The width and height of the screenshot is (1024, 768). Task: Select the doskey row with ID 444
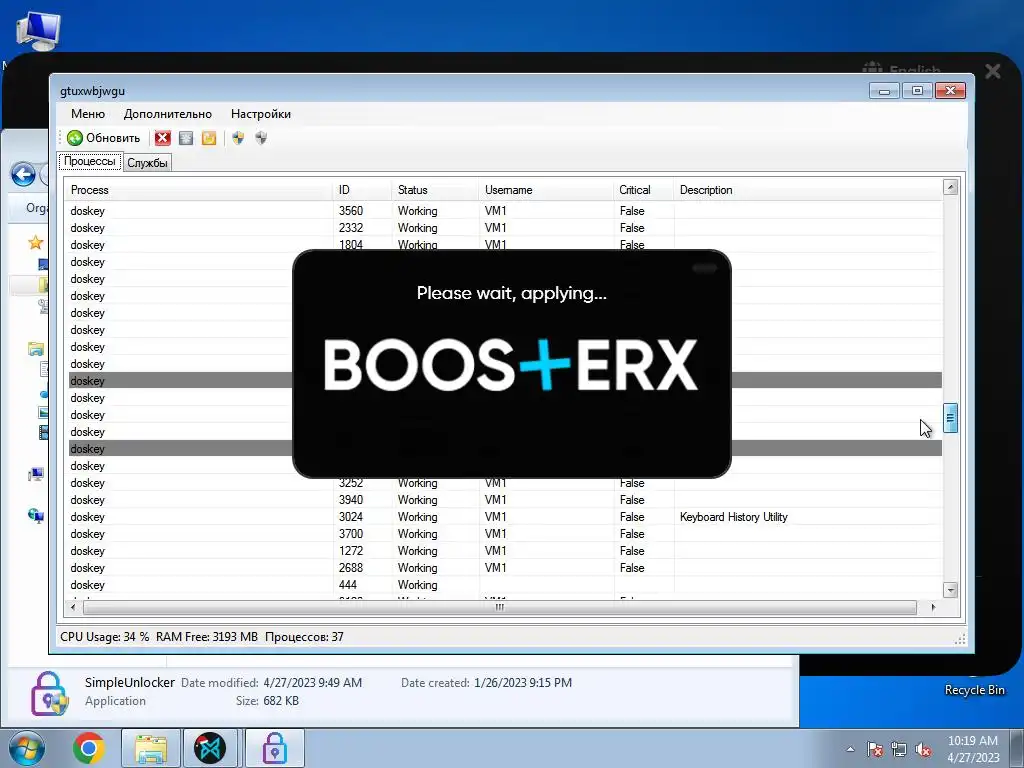(x=505, y=584)
